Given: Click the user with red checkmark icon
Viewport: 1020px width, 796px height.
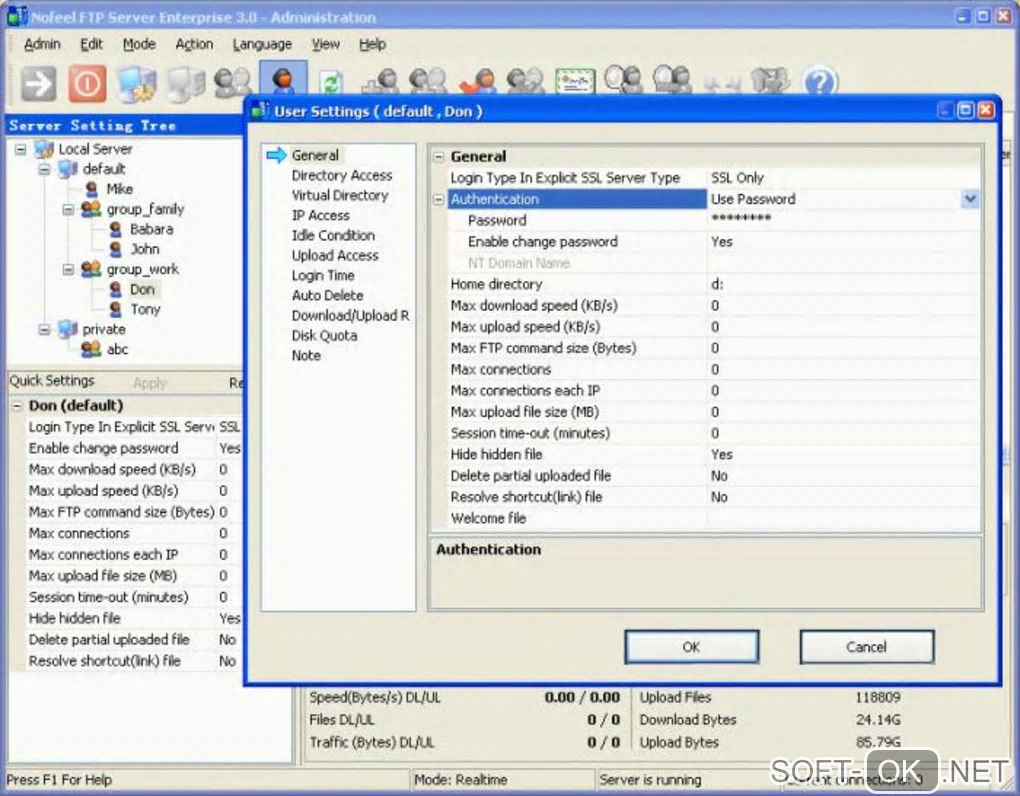Looking at the screenshot, I should click(477, 83).
